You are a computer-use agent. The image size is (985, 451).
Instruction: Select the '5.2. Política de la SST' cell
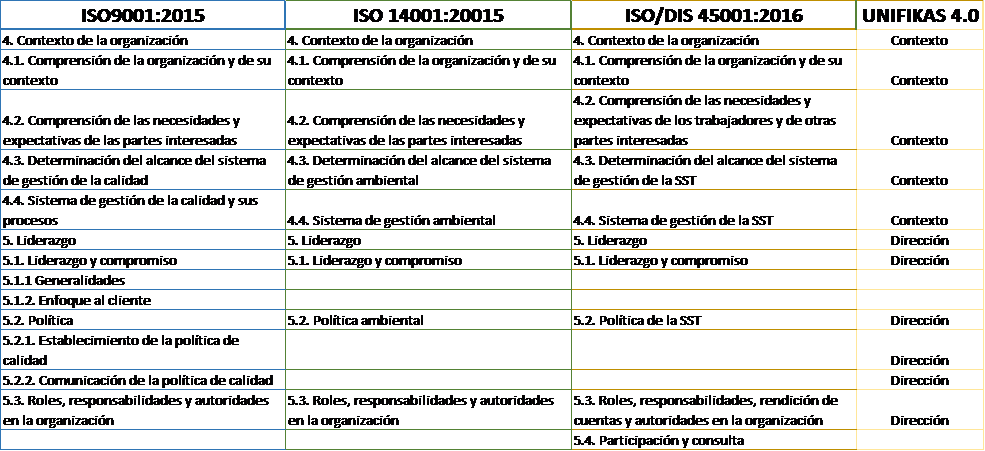click(x=714, y=320)
